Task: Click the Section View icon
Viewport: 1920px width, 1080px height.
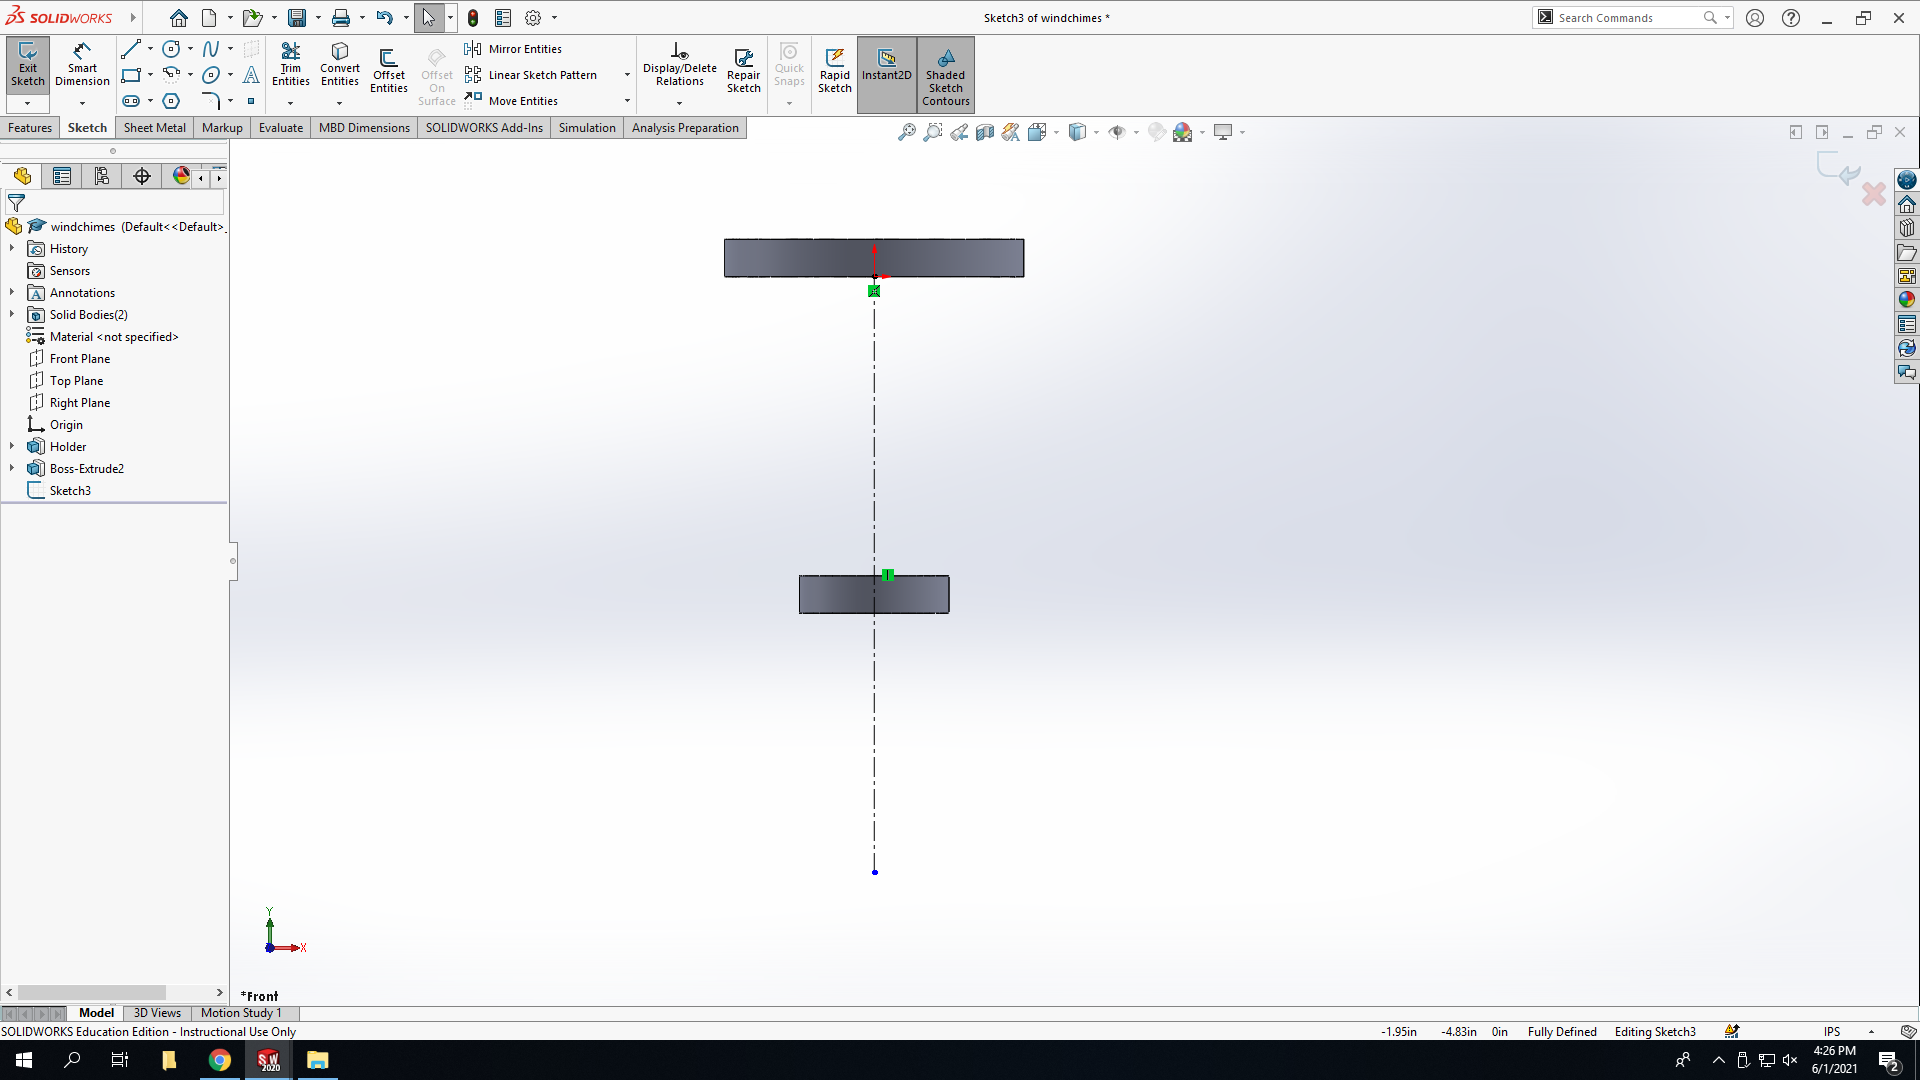Action: (x=984, y=132)
